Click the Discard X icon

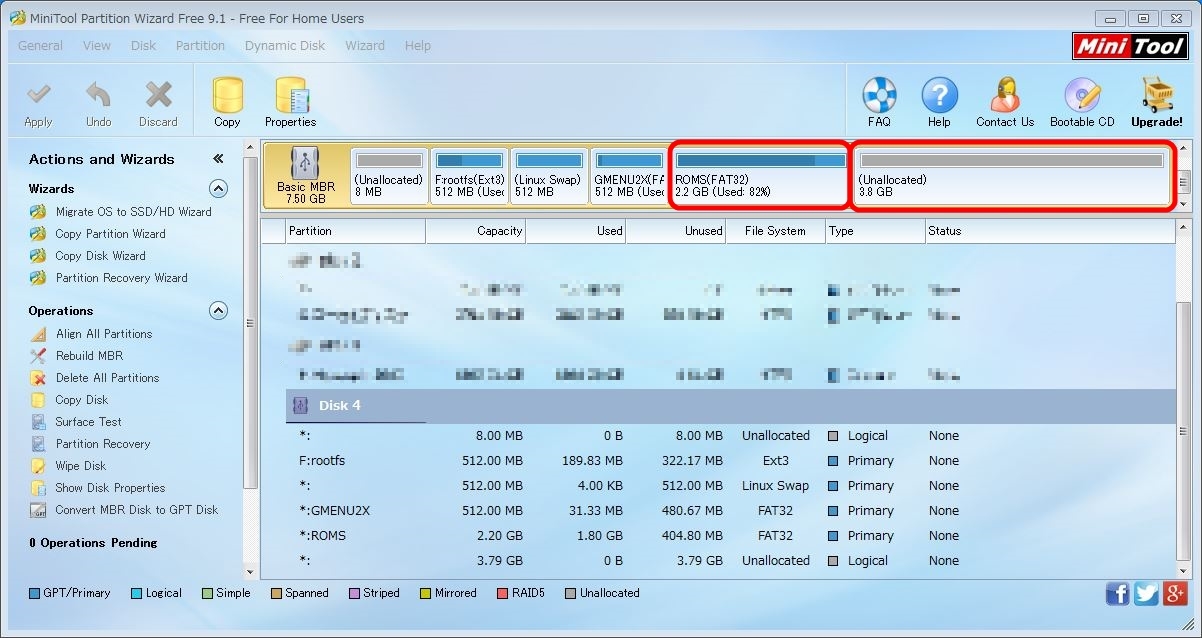pos(158,96)
